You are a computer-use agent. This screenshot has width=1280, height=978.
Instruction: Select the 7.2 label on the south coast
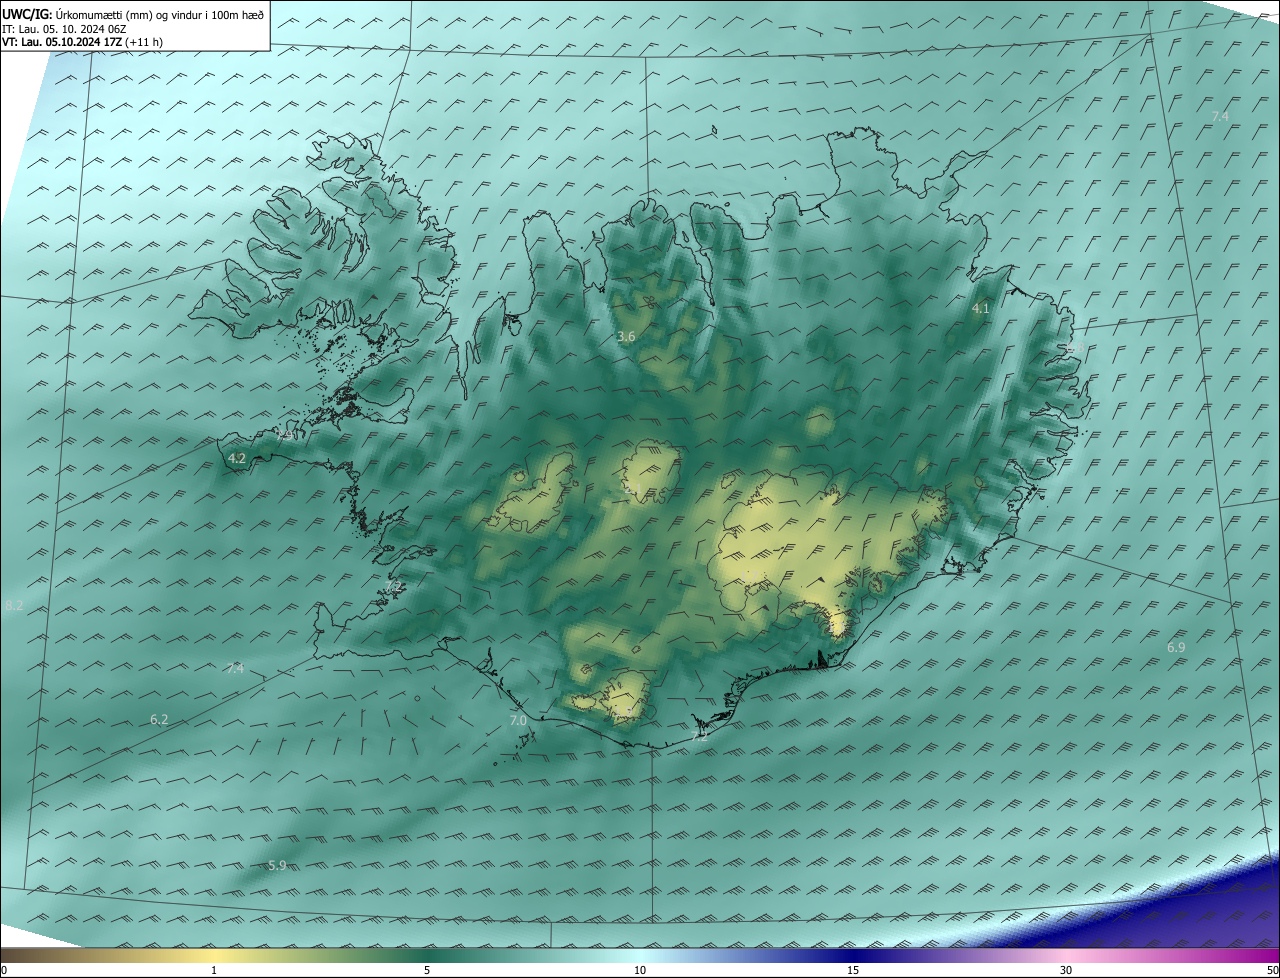[x=699, y=736]
